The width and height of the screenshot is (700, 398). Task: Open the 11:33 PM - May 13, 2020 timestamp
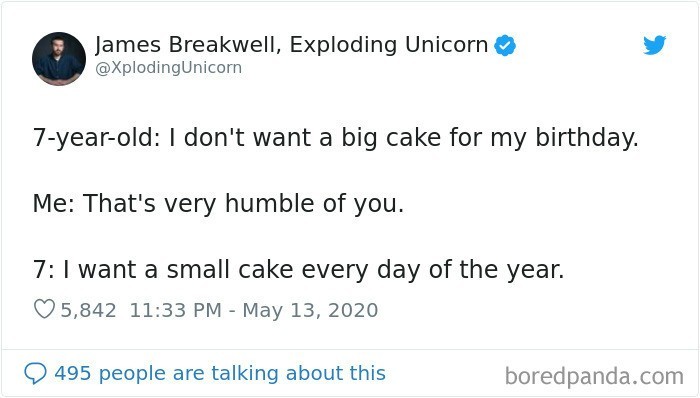click(x=254, y=310)
